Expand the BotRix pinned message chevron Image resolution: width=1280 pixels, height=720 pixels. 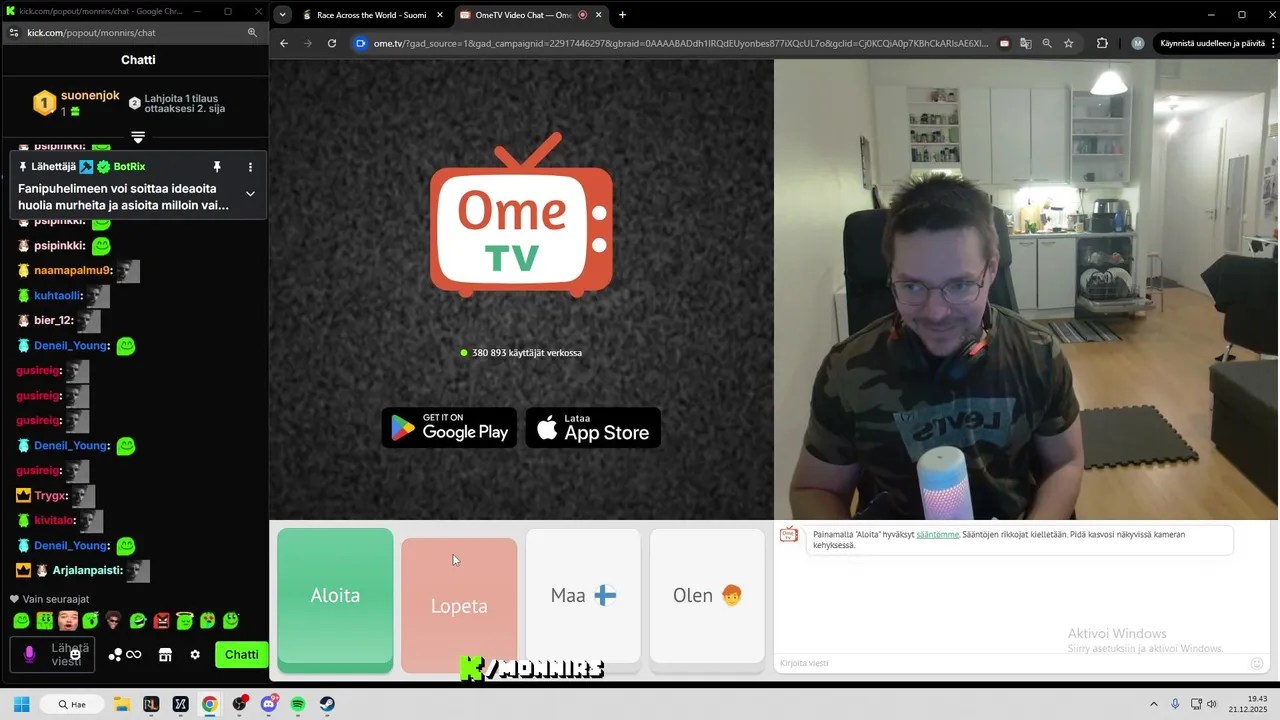click(250, 194)
